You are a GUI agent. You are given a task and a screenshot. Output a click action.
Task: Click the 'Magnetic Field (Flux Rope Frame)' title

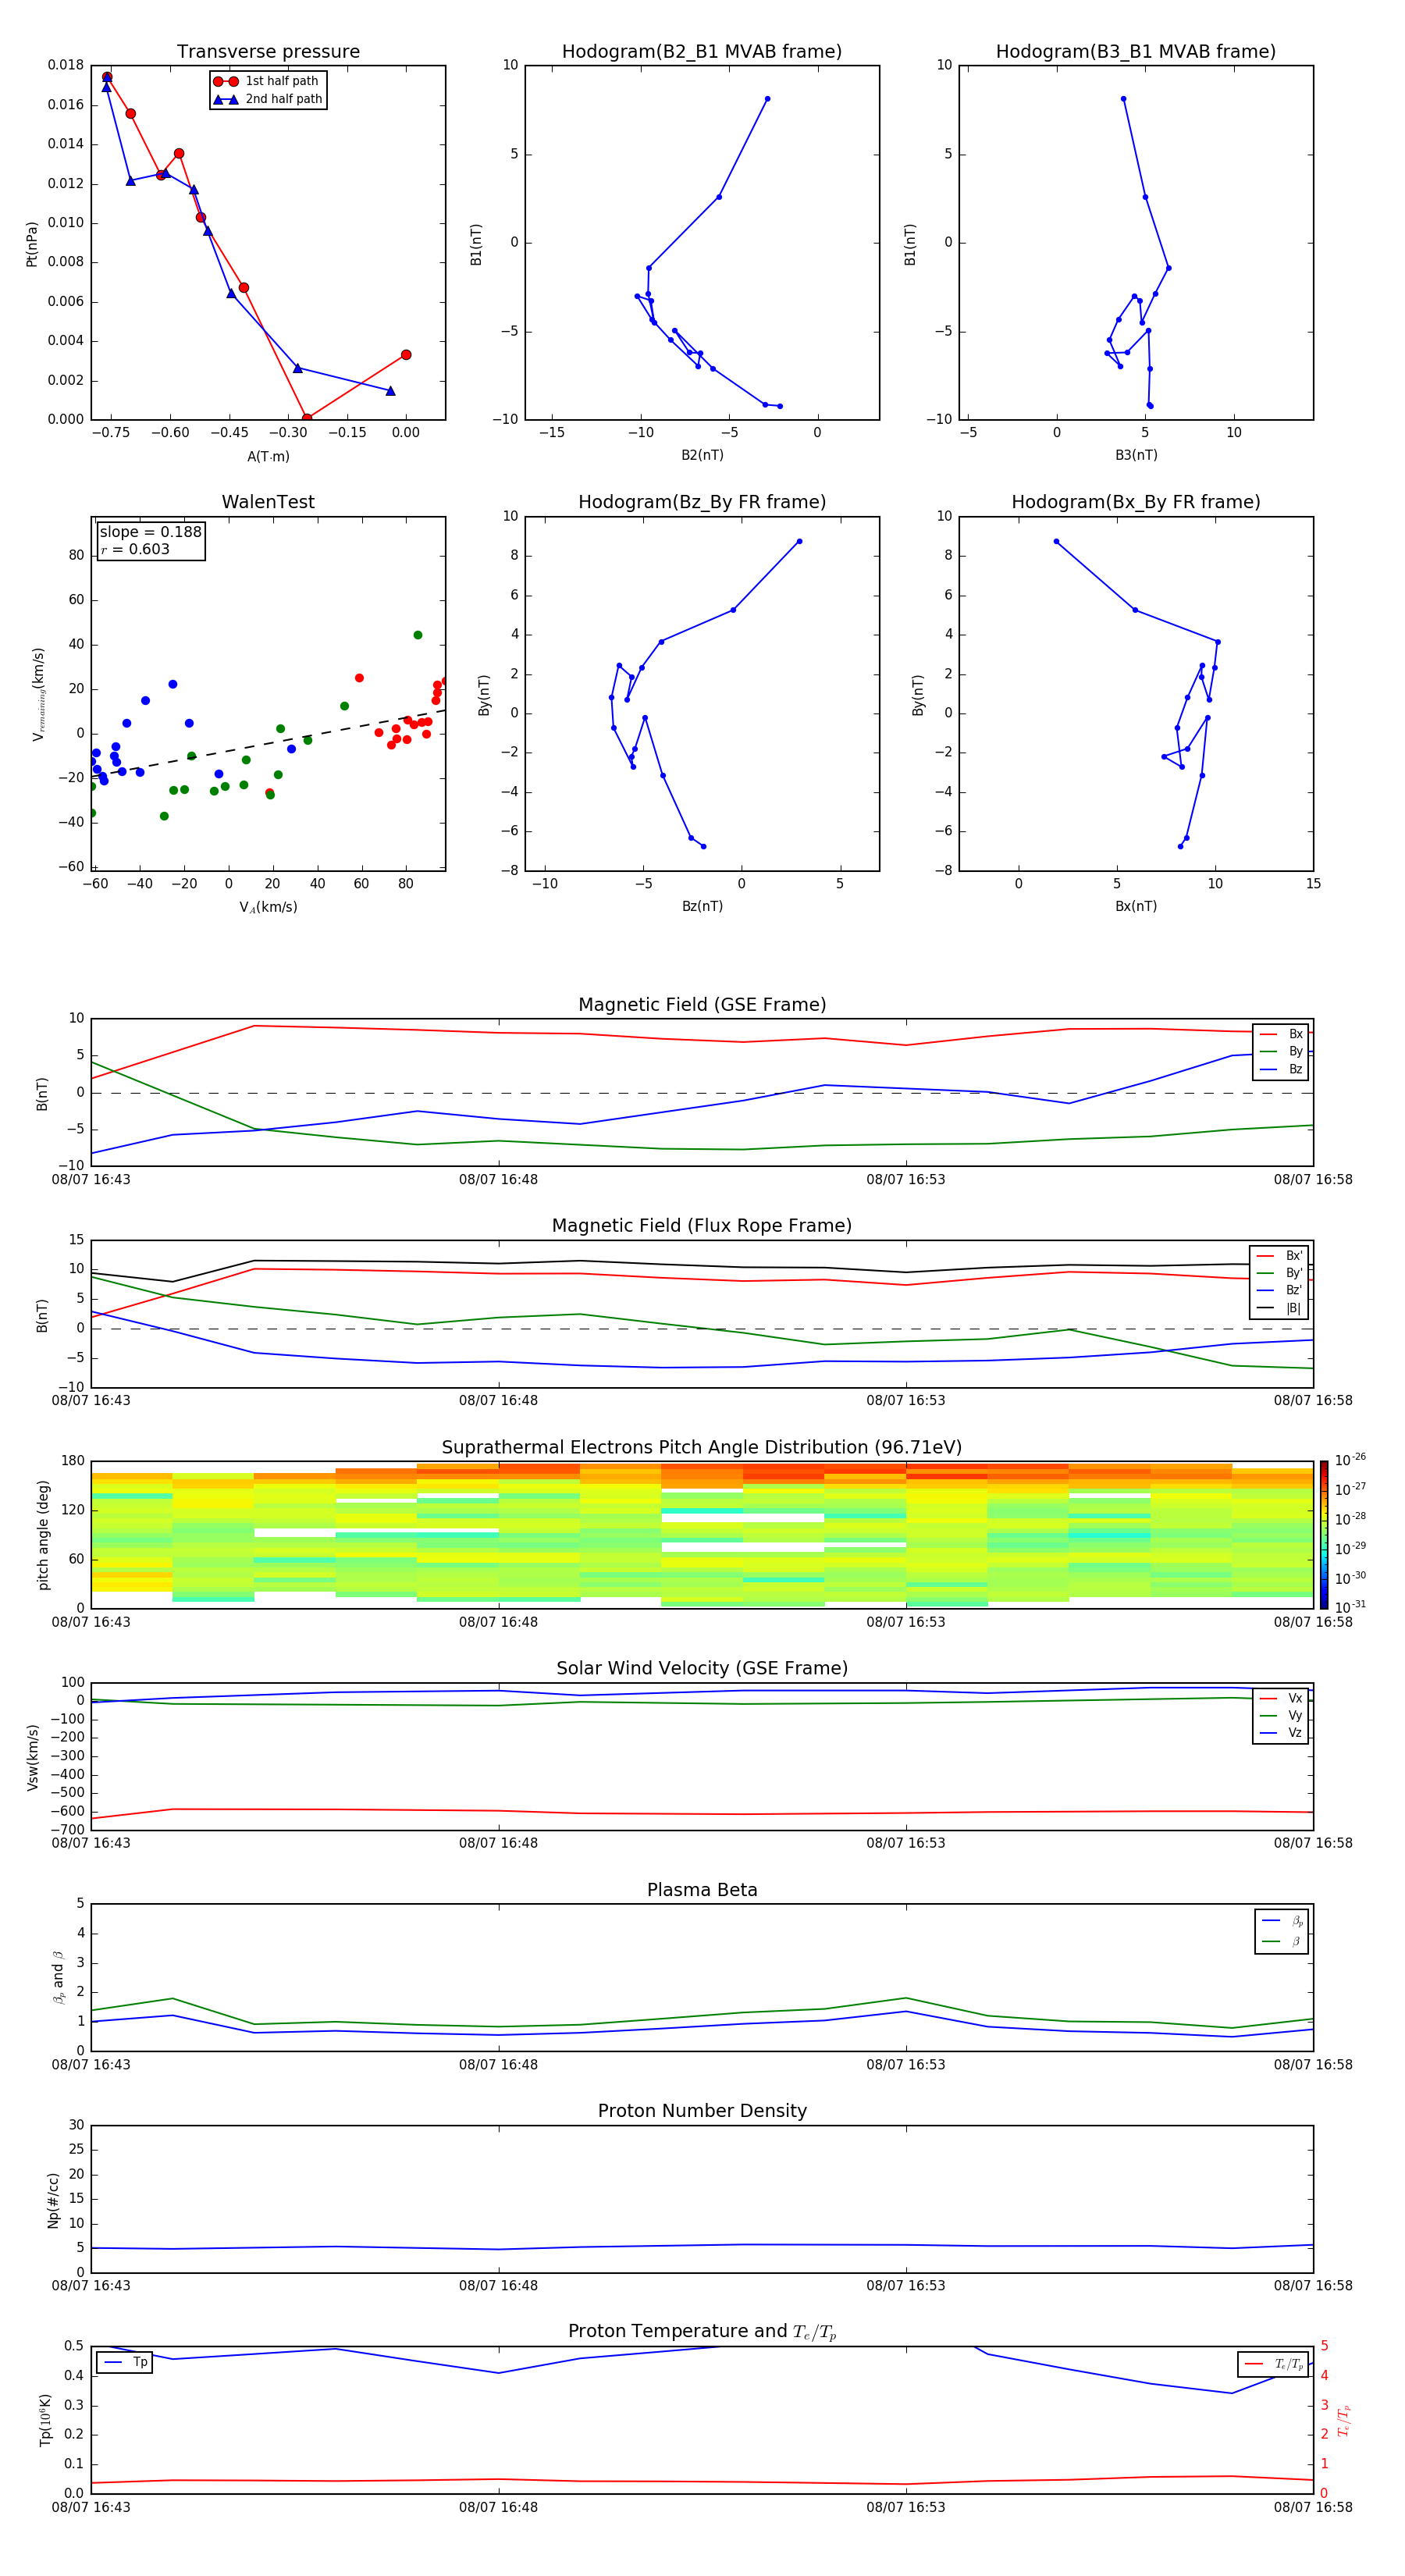(x=702, y=1226)
